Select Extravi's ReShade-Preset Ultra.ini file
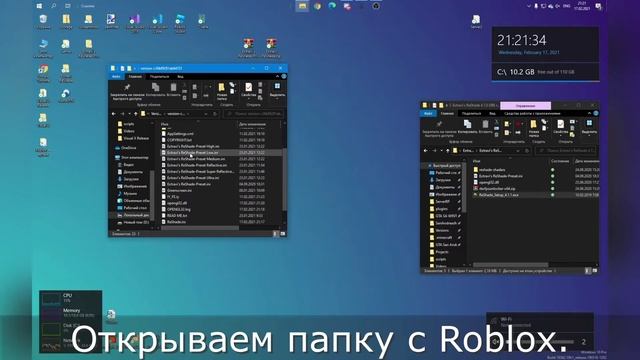 [x=193, y=178]
